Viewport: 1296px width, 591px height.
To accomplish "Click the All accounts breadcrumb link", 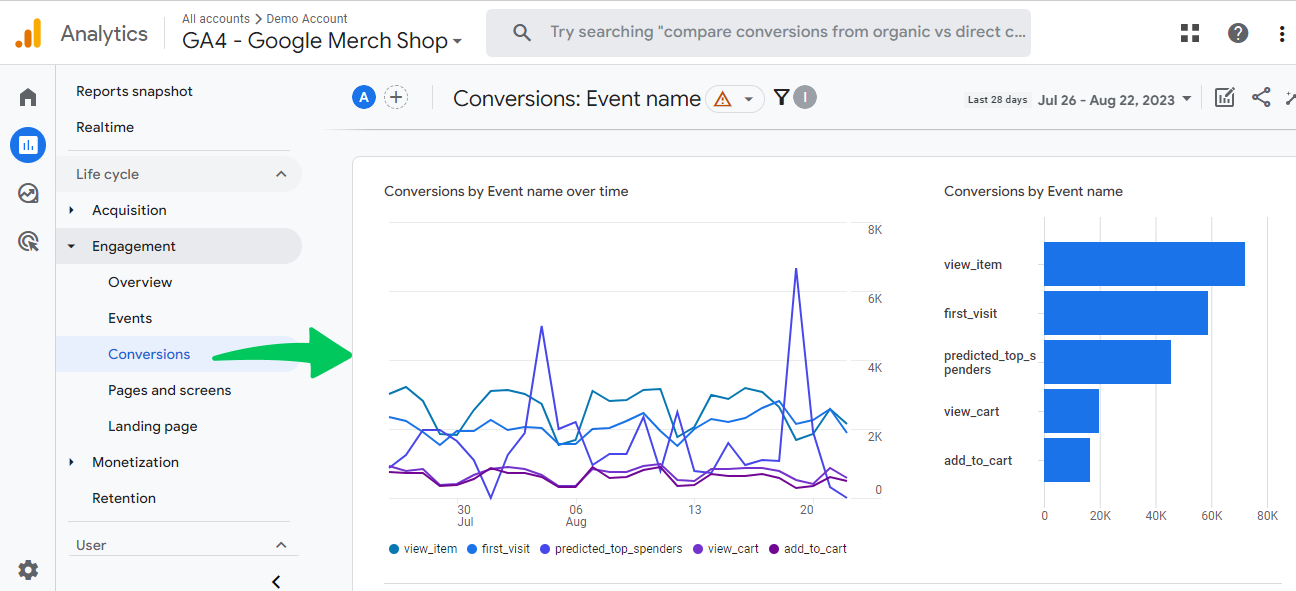I will [x=218, y=18].
